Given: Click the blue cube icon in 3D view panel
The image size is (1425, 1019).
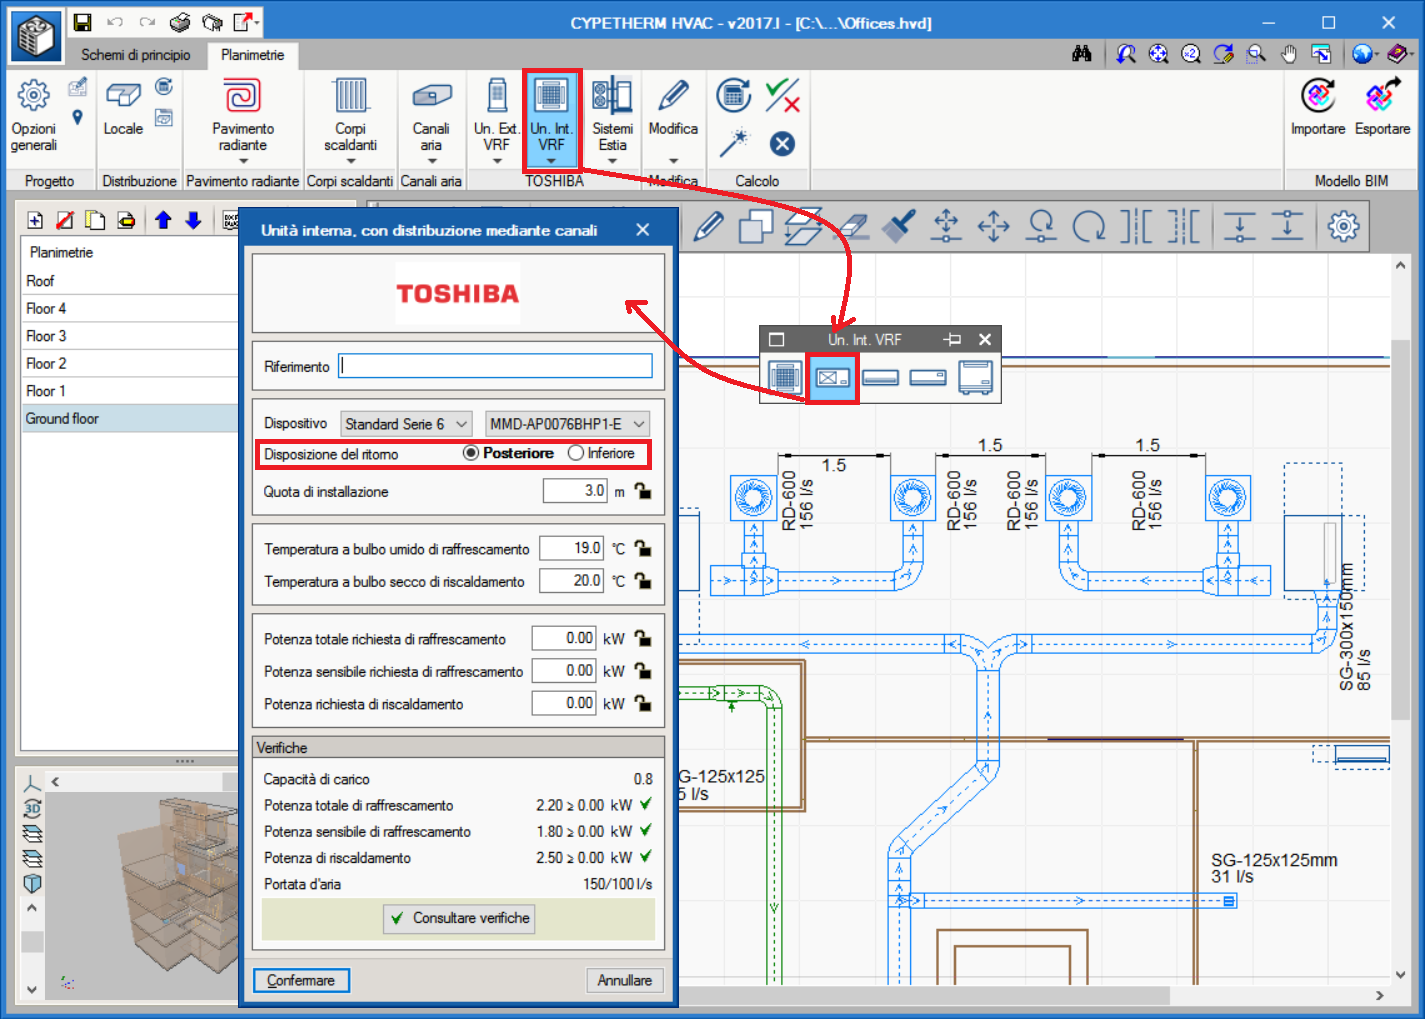Looking at the screenshot, I should [32, 883].
